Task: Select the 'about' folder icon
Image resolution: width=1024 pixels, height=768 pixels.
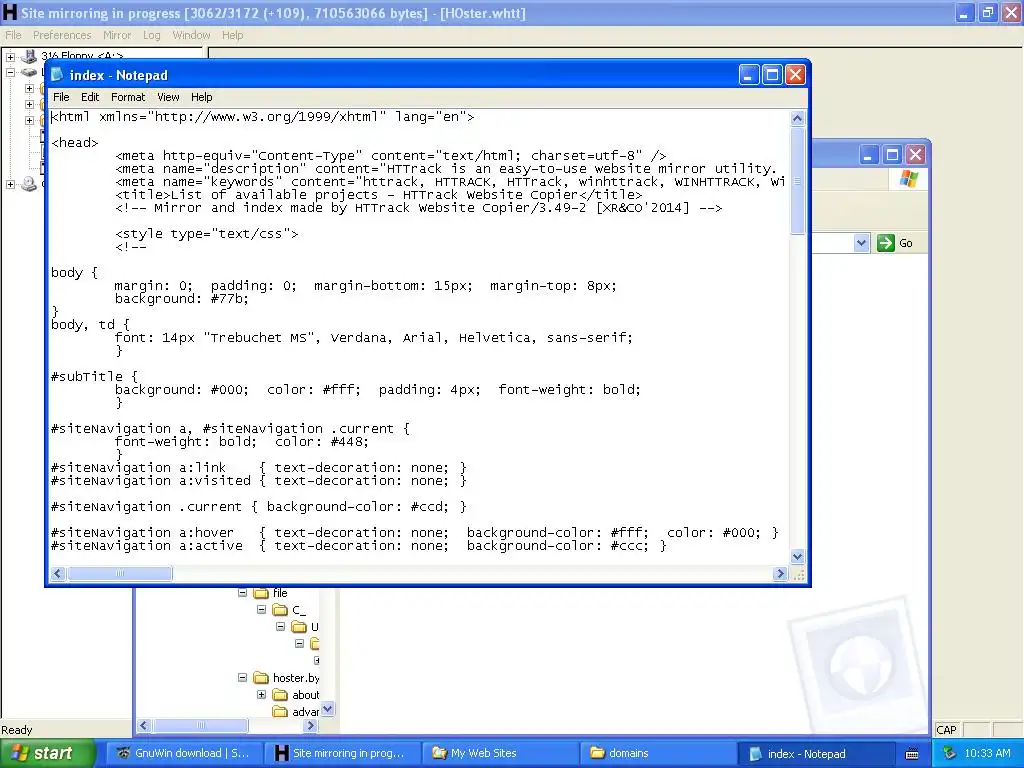Action: (x=280, y=695)
